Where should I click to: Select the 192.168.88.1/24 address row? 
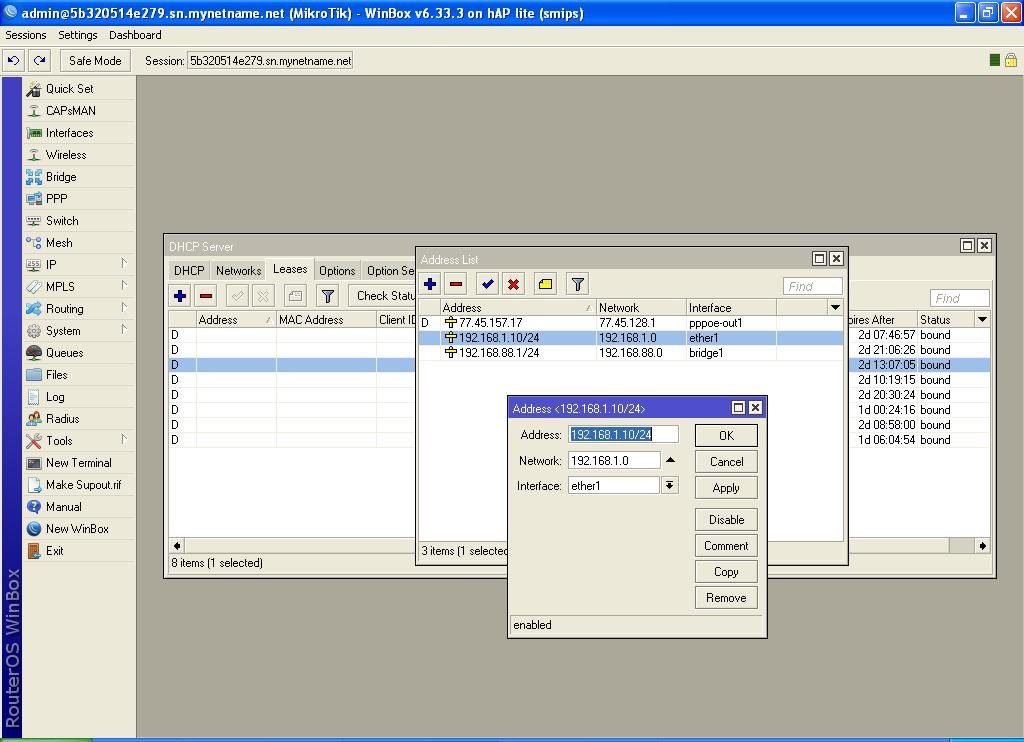499,353
